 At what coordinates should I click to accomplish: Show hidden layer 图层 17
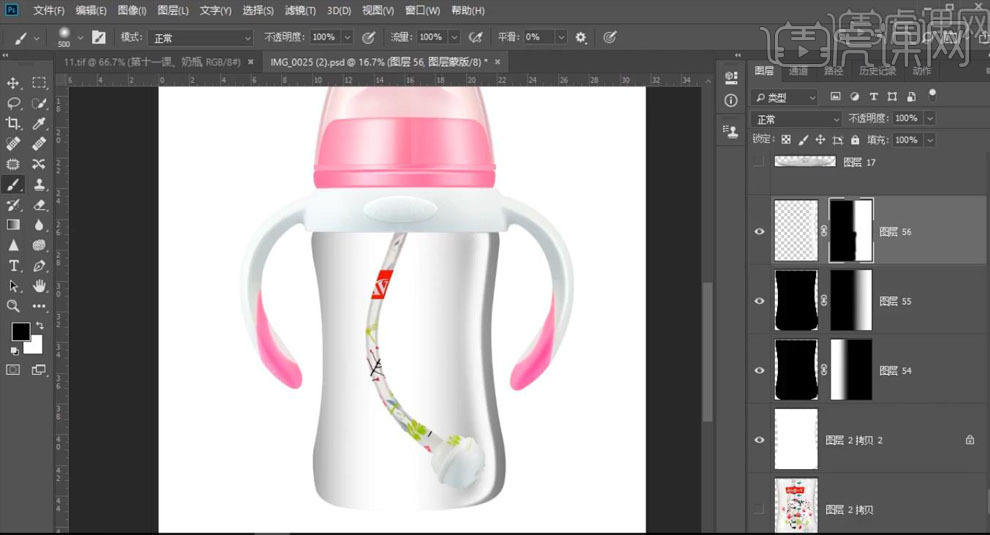(759, 162)
